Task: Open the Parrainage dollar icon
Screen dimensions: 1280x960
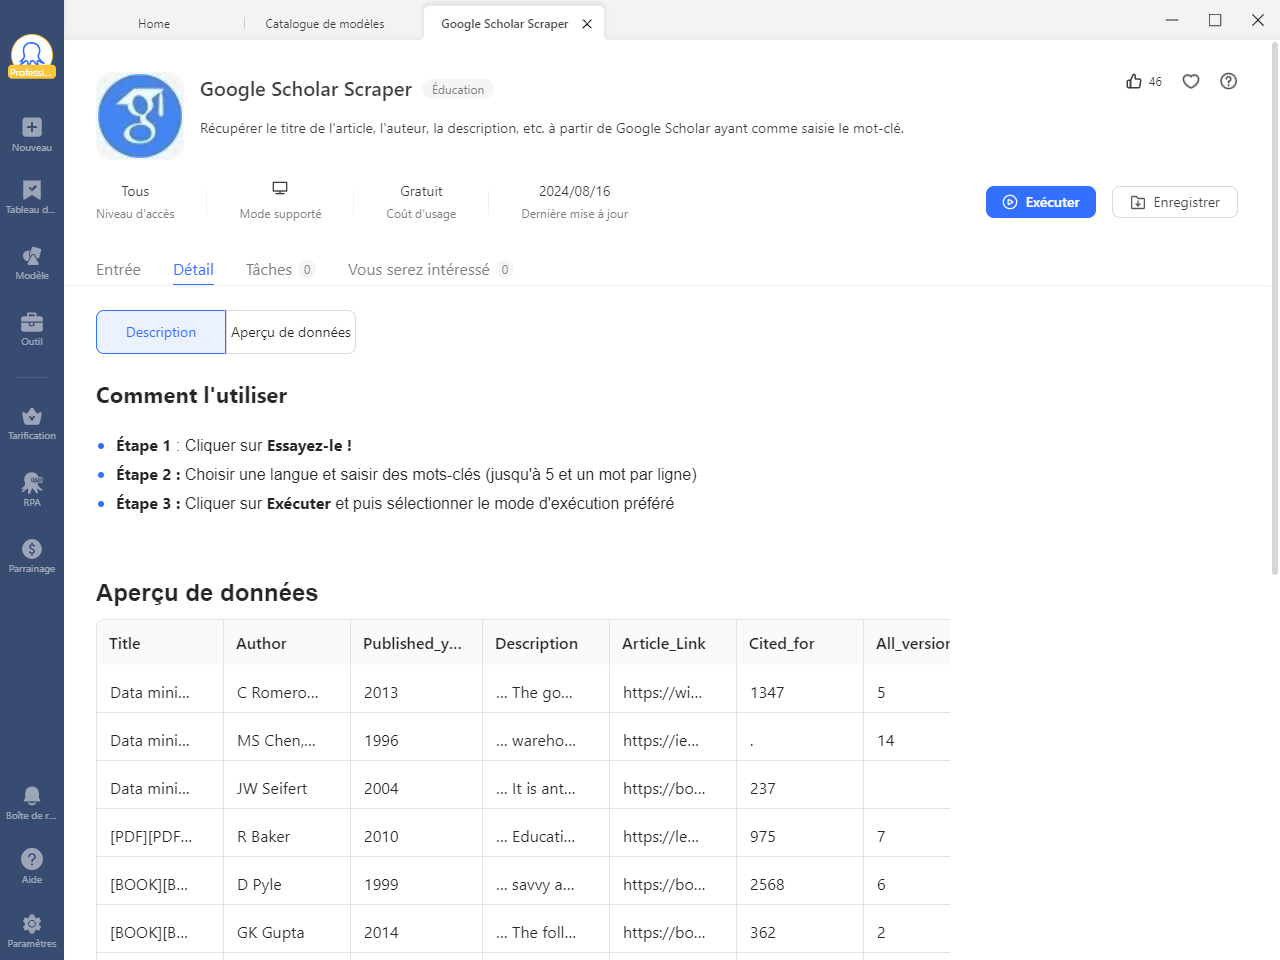Action: [x=32, y=549]
